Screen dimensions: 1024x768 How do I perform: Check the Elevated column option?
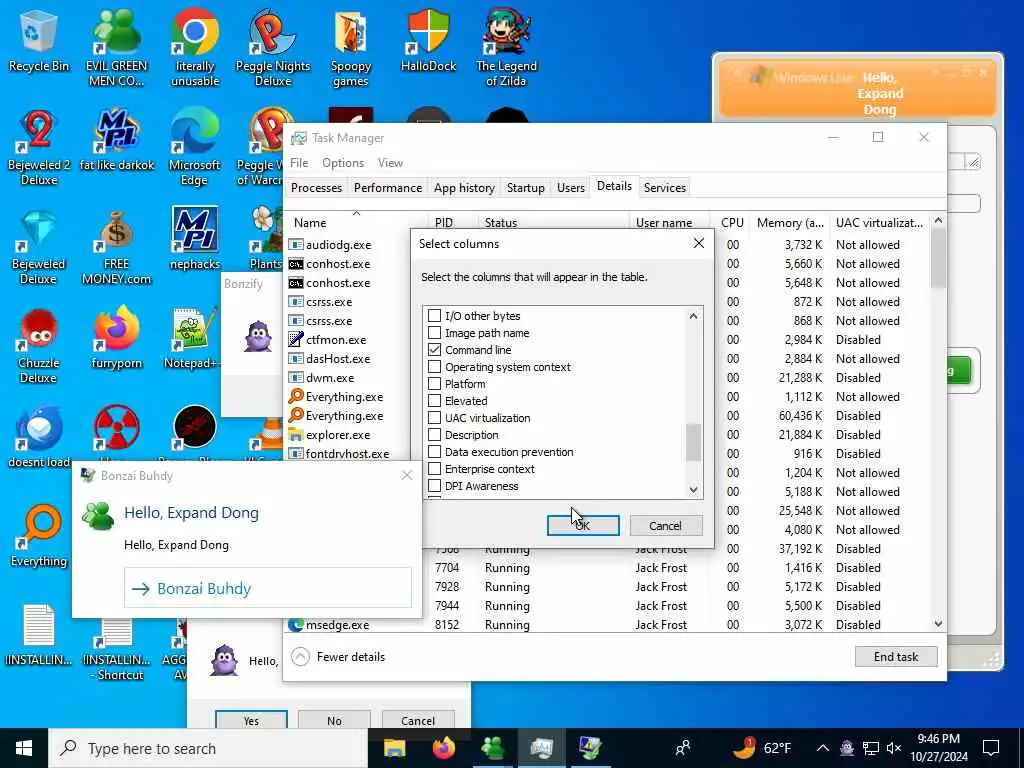pyautogui.click(x=434, y=400)
